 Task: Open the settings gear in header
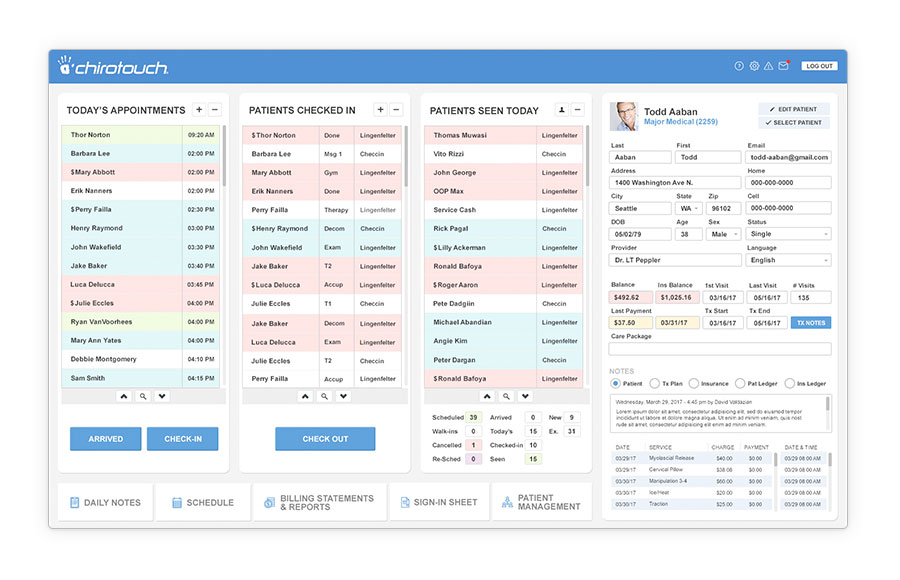pyautogui.click(x=754, y=66)
